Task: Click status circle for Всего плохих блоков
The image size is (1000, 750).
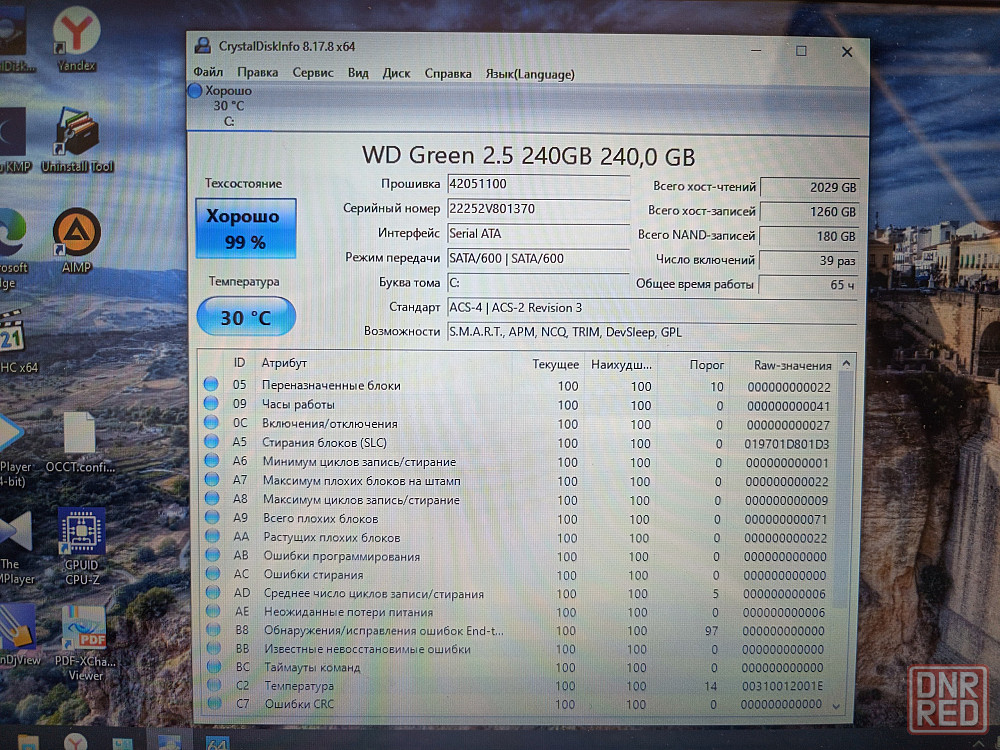Action: click(212, 517)
